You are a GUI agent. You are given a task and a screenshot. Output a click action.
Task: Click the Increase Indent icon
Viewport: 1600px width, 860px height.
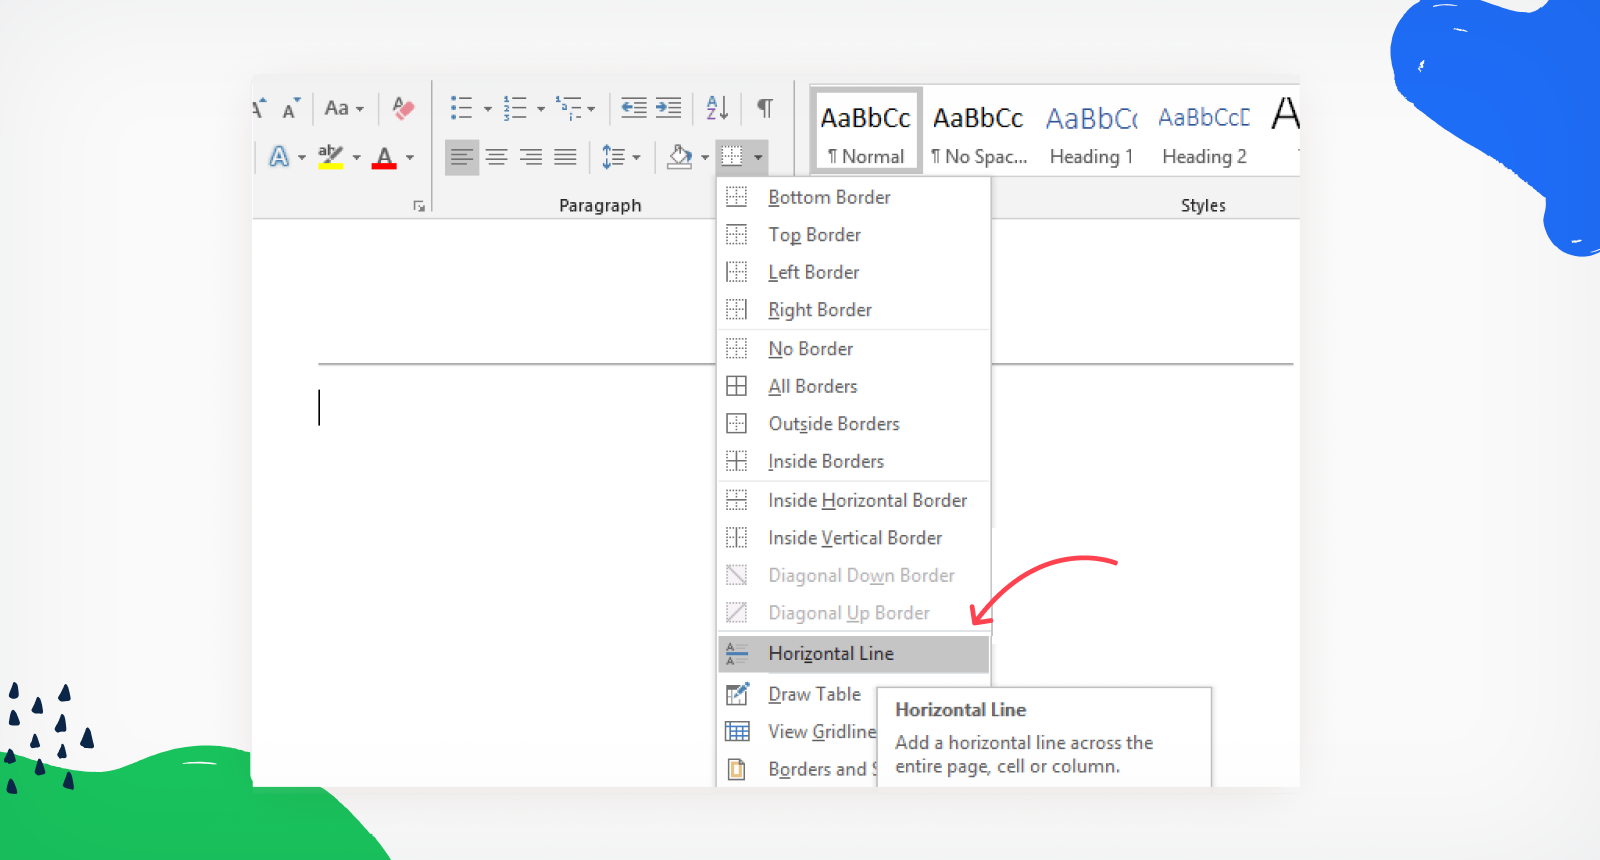(x=668, y=108)
